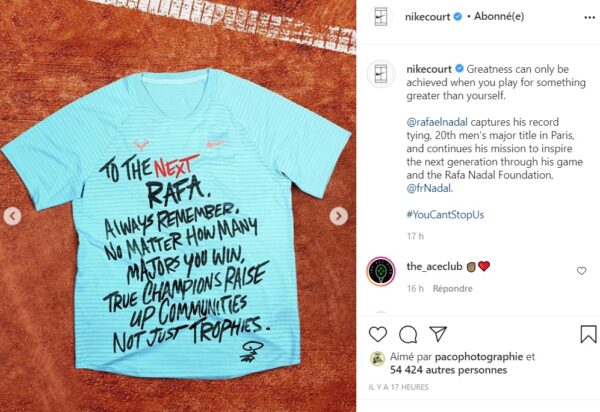600x412 pixels.
Task: Open comments with the speech bubble icon
Action: coord(408,335)
